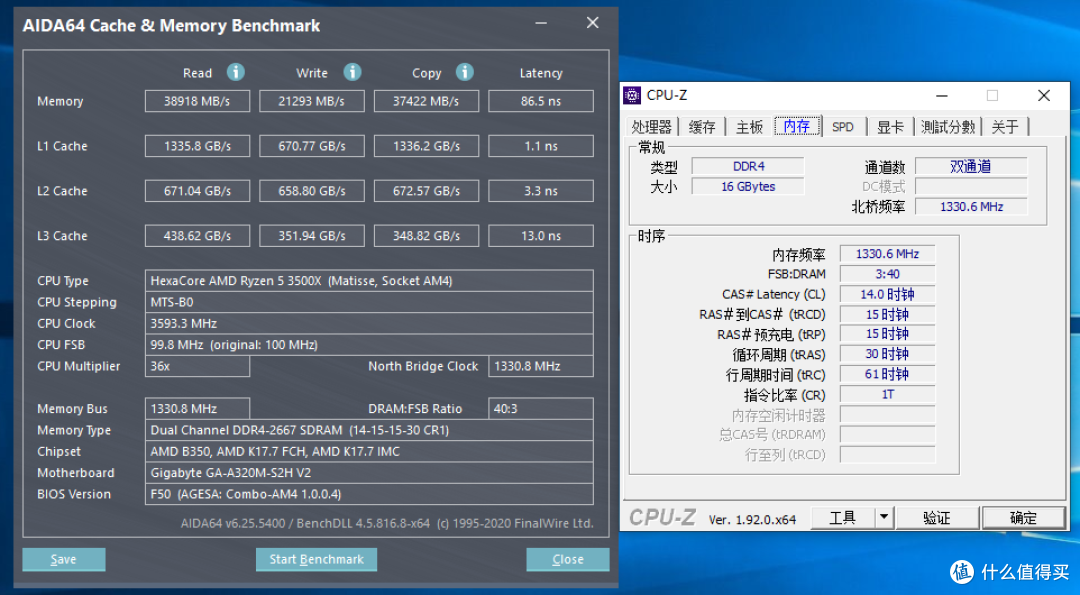Open the SPD tab in CPU-Z
The width and height of the screenshot is (1080, 595).
tap(842, 127)
